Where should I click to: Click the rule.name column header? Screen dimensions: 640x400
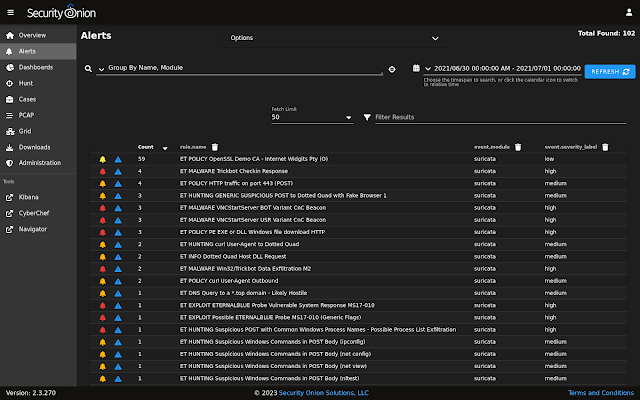[193, 147]
